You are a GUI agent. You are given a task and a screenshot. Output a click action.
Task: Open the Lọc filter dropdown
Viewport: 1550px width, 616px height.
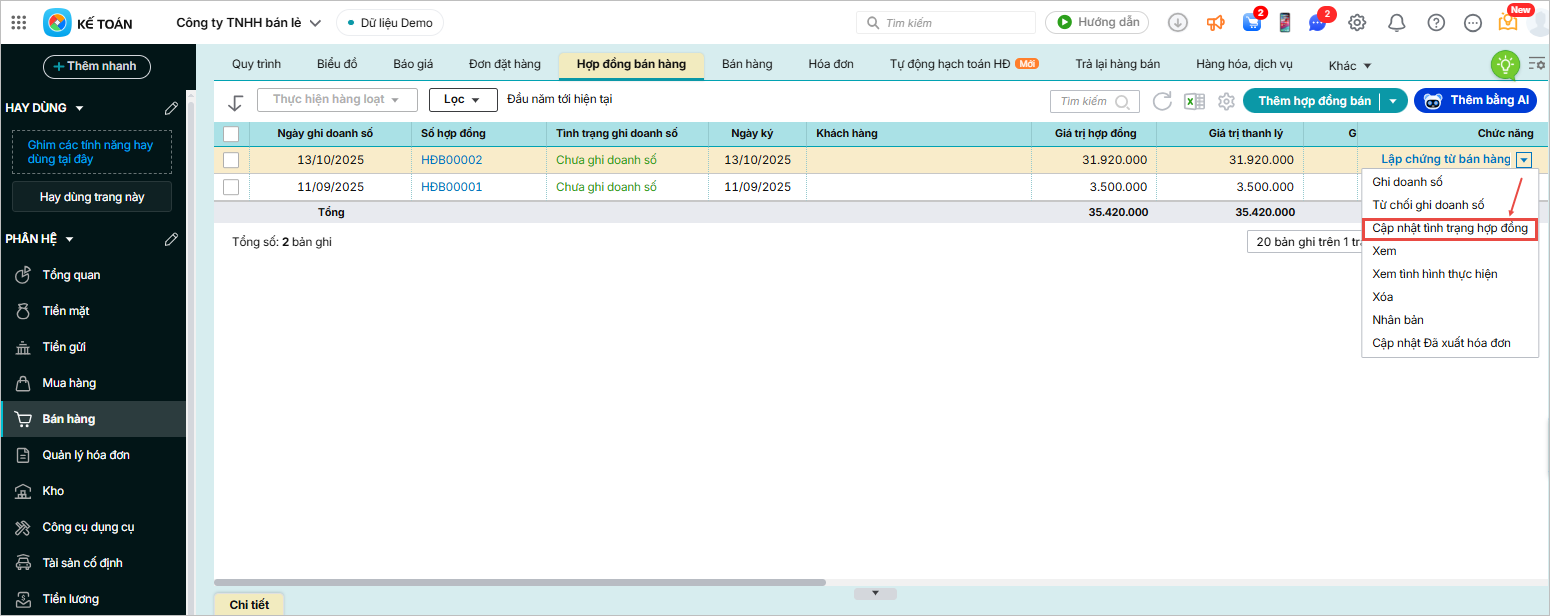click(x=463, y=100)
